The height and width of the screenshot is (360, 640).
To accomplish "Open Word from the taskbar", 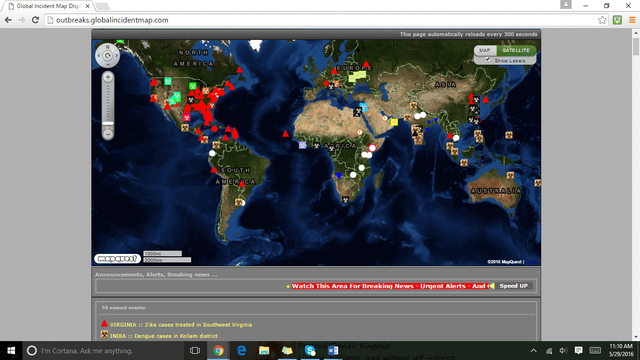I will [333, 351].
